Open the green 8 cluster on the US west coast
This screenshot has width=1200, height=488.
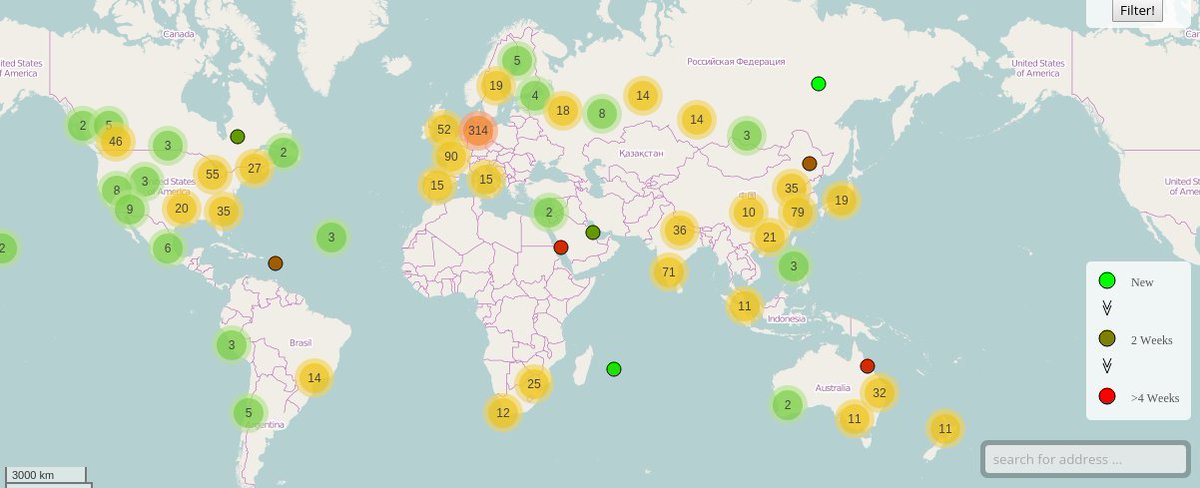[116, 189]
